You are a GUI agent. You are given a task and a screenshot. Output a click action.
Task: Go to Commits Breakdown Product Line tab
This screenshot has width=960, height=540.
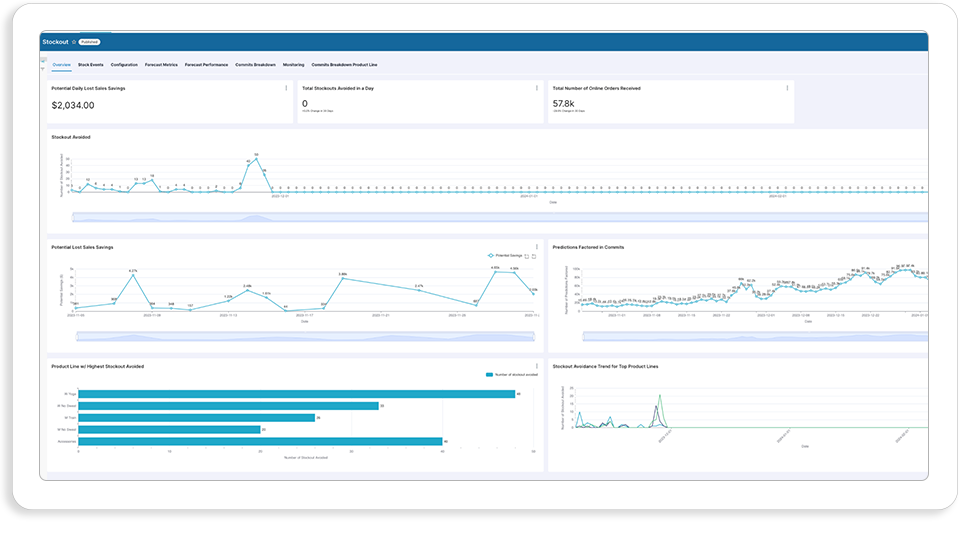point(344,65)
